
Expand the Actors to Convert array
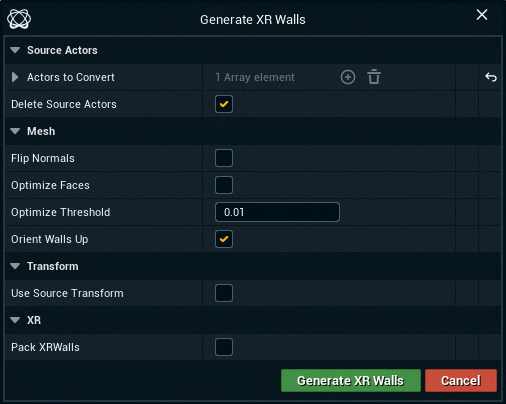15,77
